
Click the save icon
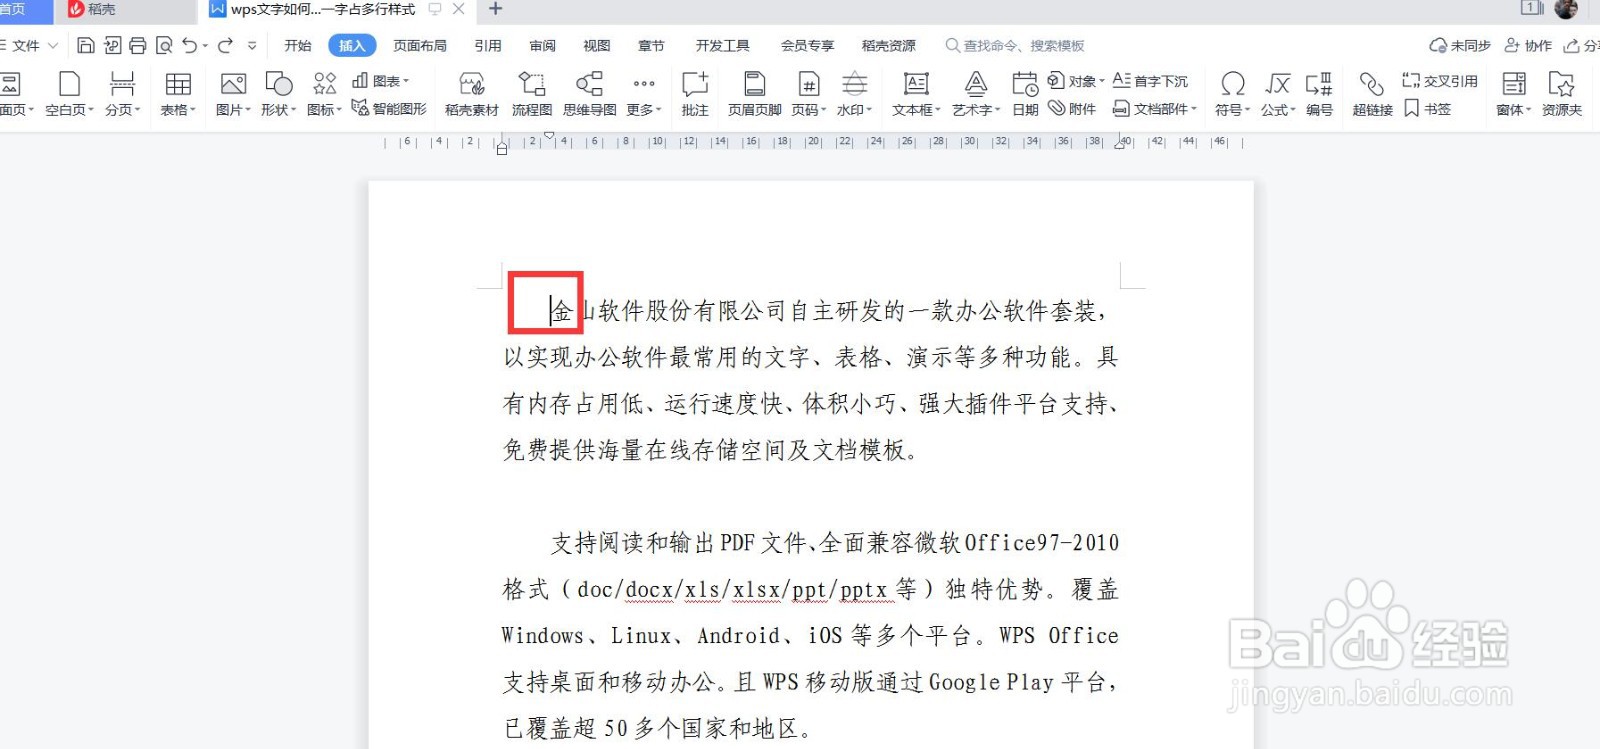(86, 45)
